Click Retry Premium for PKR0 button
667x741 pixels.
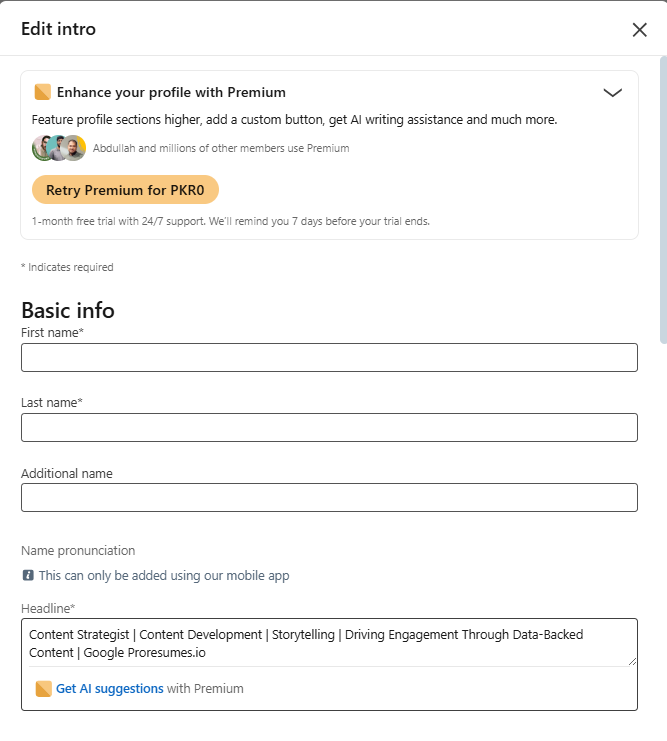[125, 190]
